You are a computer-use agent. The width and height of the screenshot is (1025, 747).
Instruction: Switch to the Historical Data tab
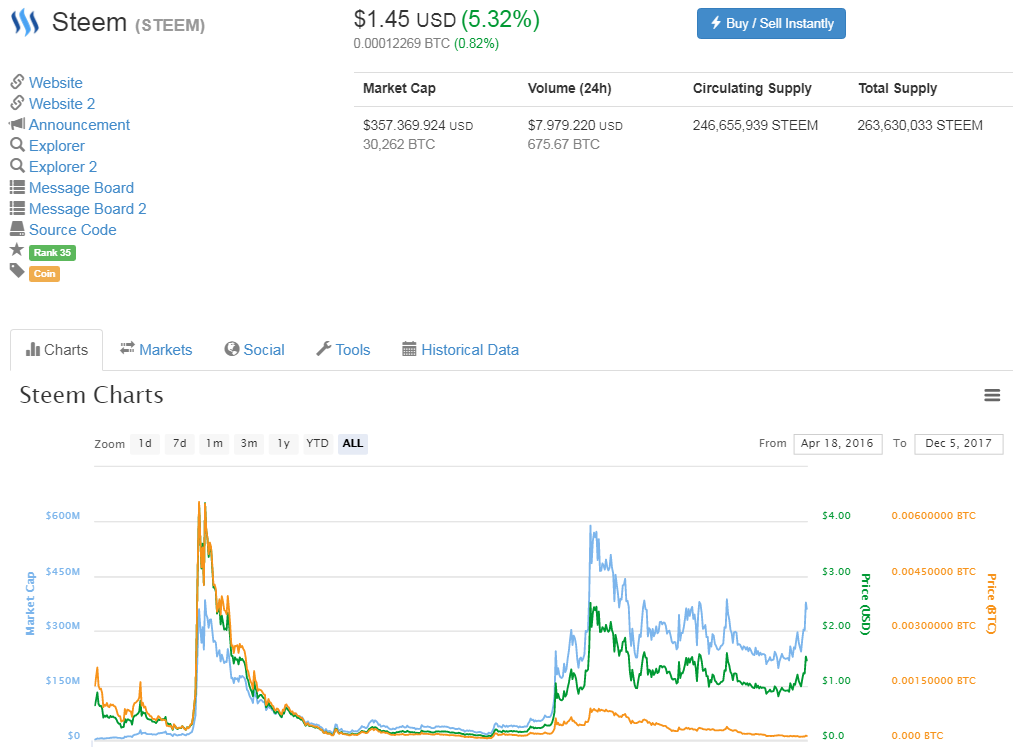[460, 350]
